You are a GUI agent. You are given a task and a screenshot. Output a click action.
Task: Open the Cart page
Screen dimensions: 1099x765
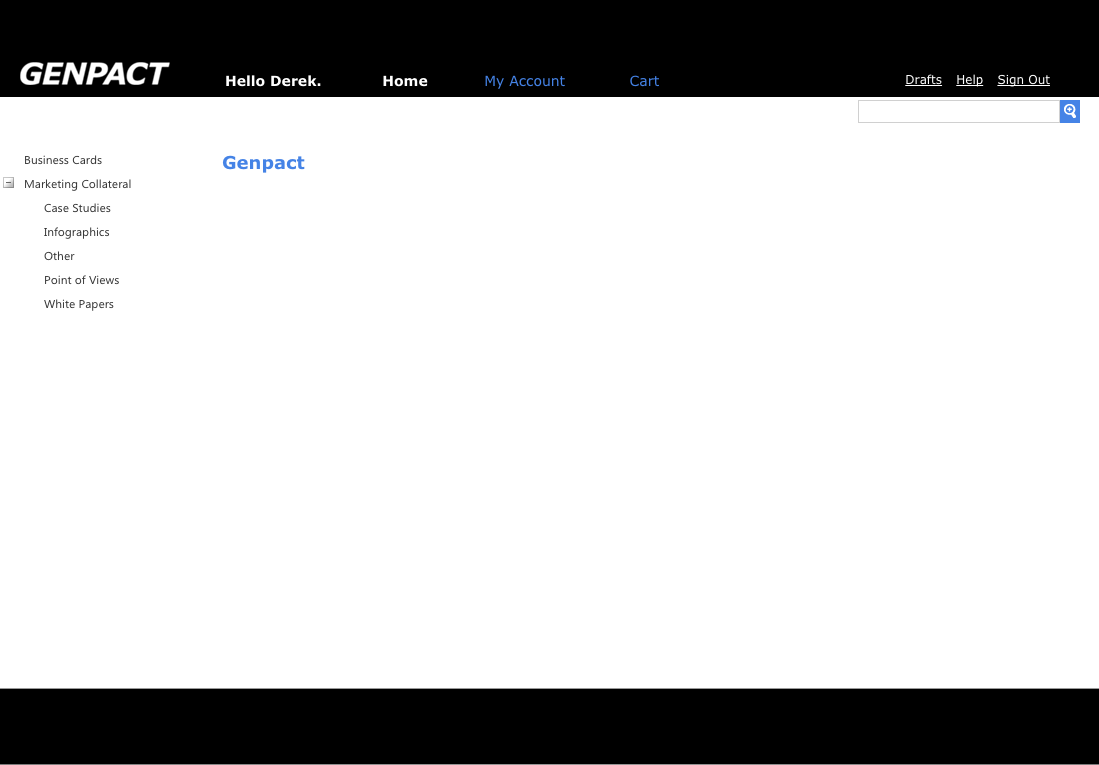pos(644,81)
